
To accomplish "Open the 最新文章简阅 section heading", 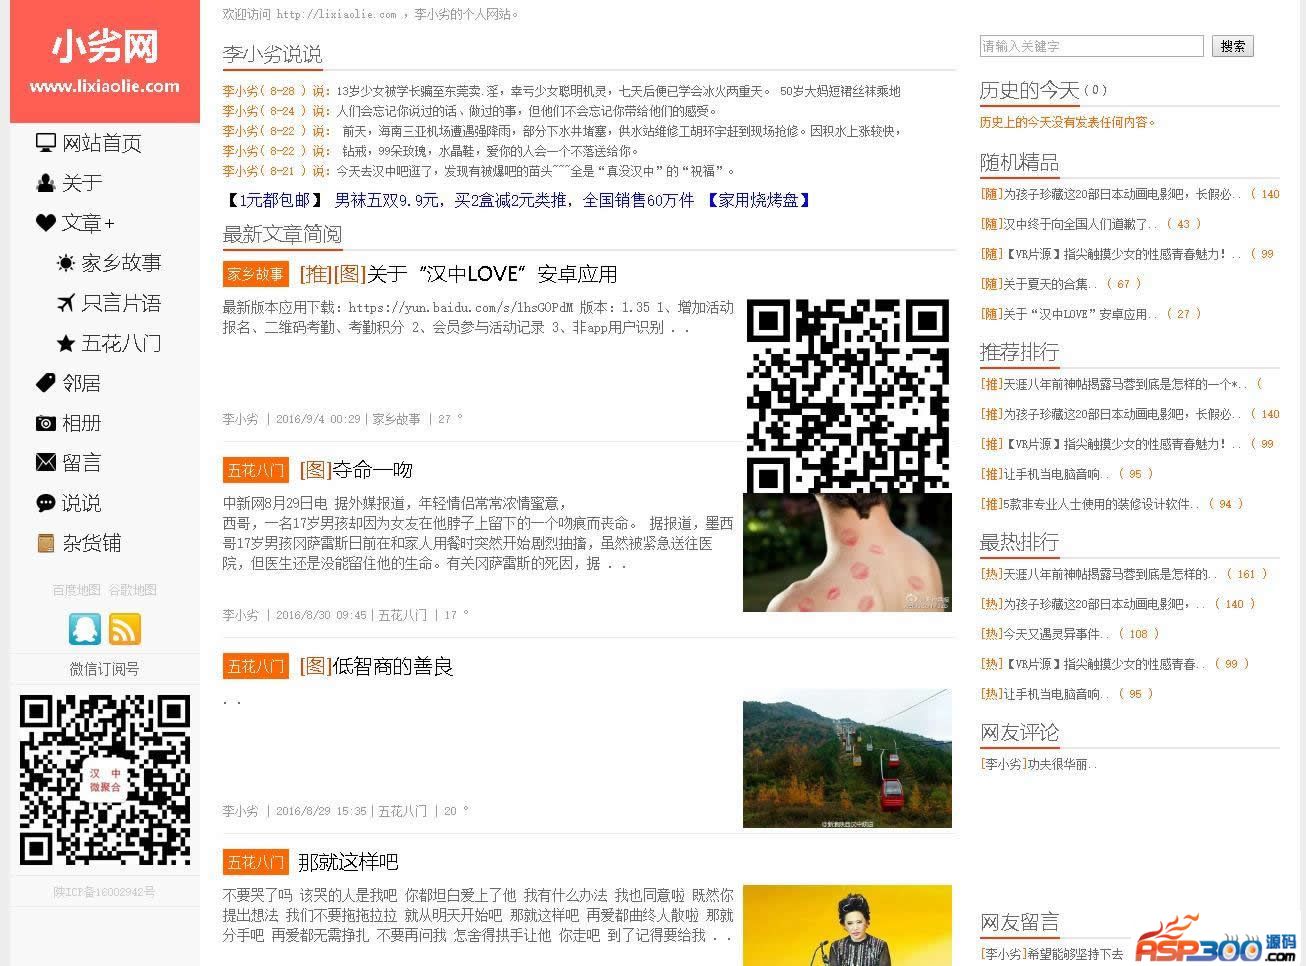I will 282,235.
